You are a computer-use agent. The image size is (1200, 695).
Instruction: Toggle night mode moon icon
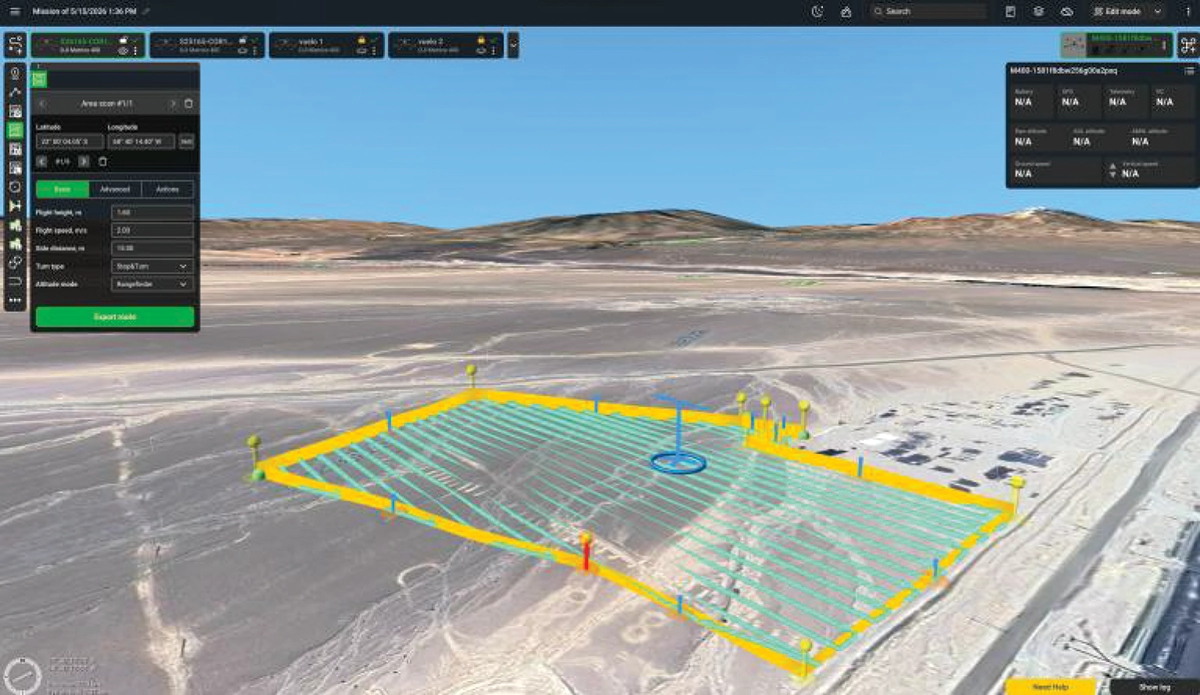(818, 11)
